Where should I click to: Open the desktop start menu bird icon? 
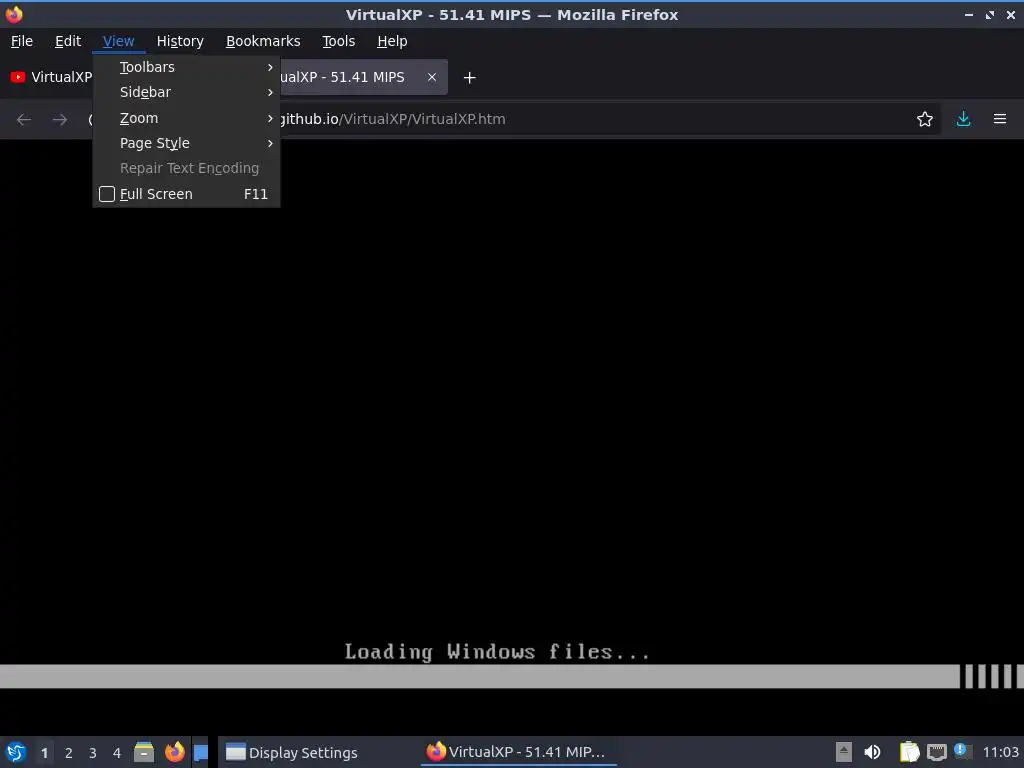(x=16, y=752)
